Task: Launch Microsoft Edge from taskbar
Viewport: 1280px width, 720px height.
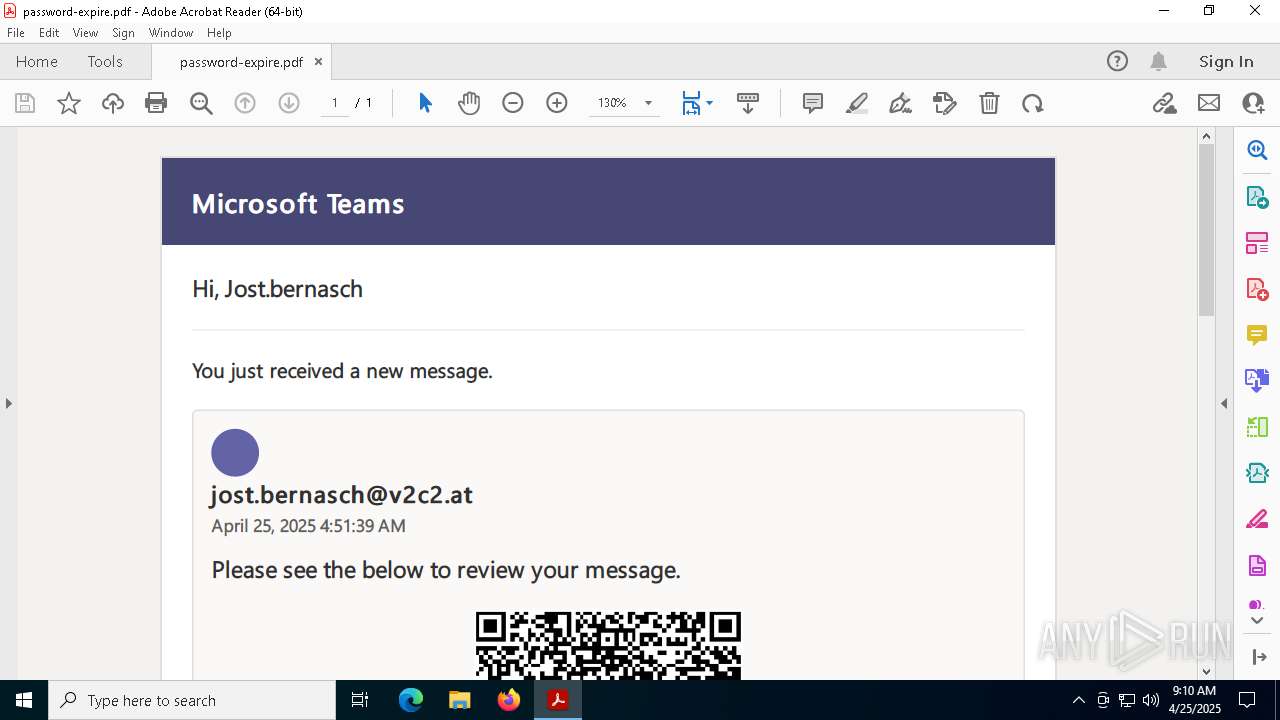Action: [411, 700]
